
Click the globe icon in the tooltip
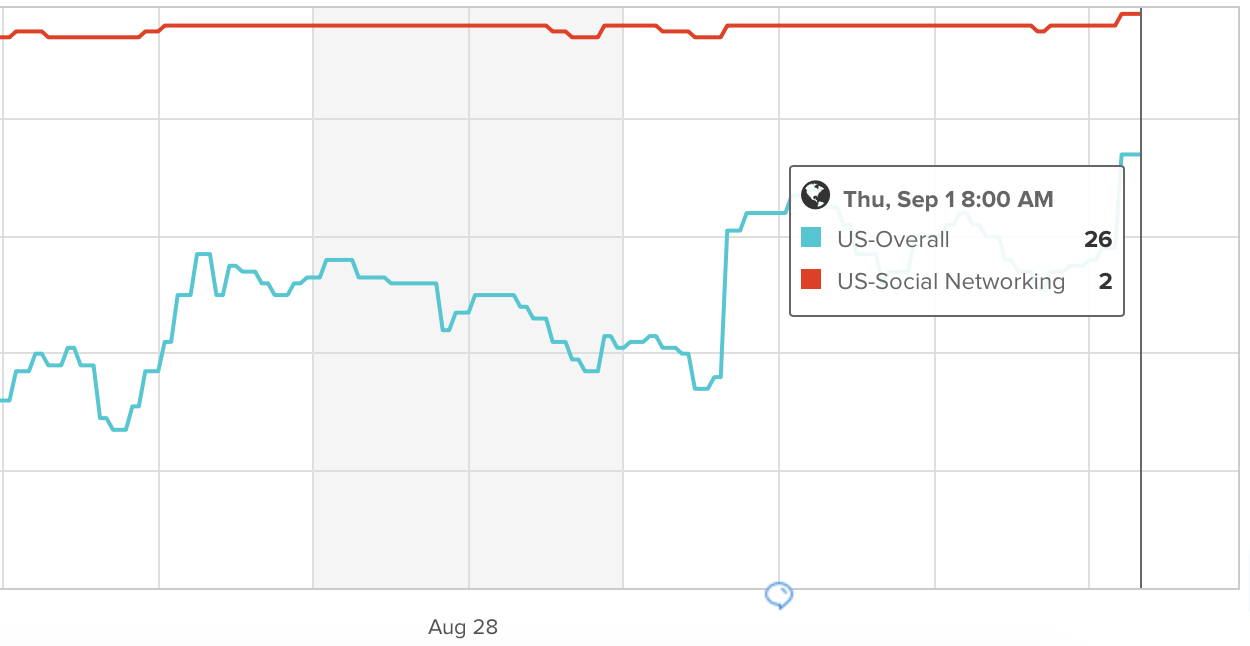[816, 195]
